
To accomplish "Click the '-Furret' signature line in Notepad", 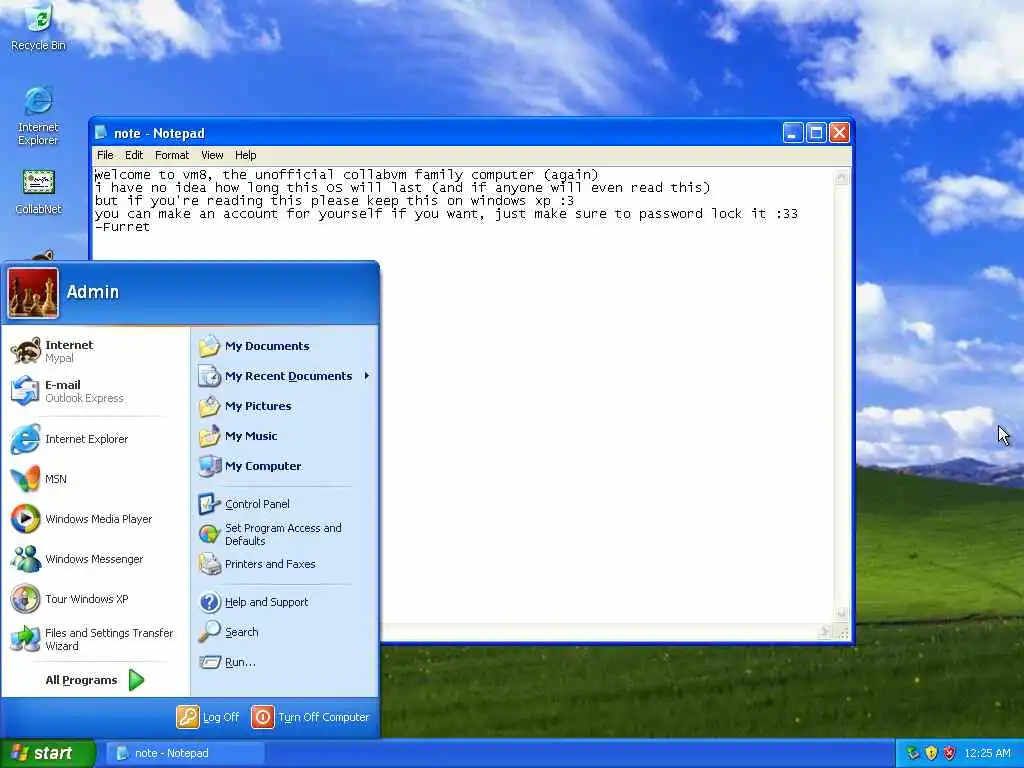I will (x=122, y=227).
